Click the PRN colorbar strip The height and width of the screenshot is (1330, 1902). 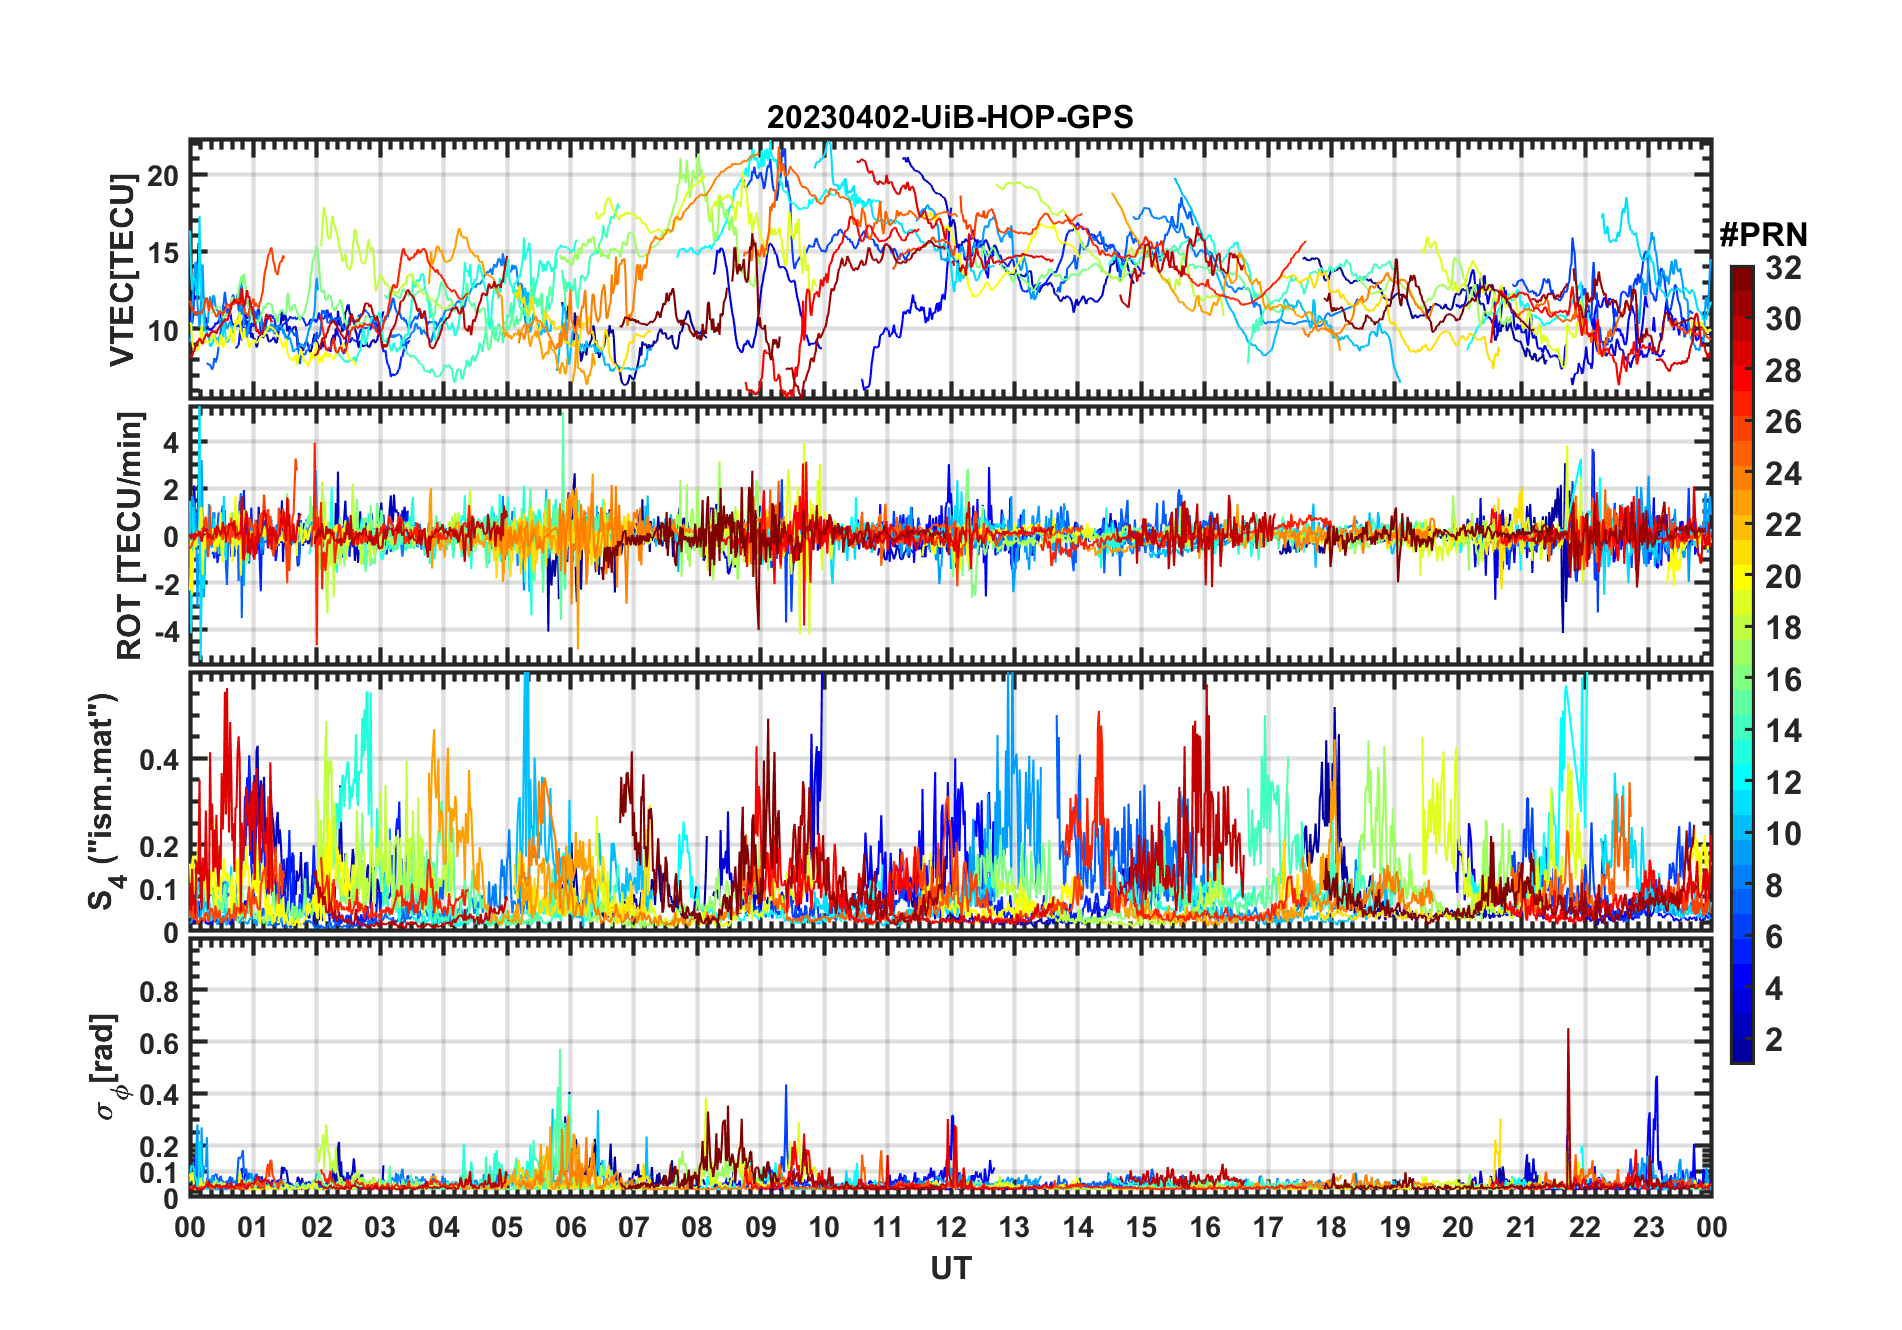pos(1742,664)
